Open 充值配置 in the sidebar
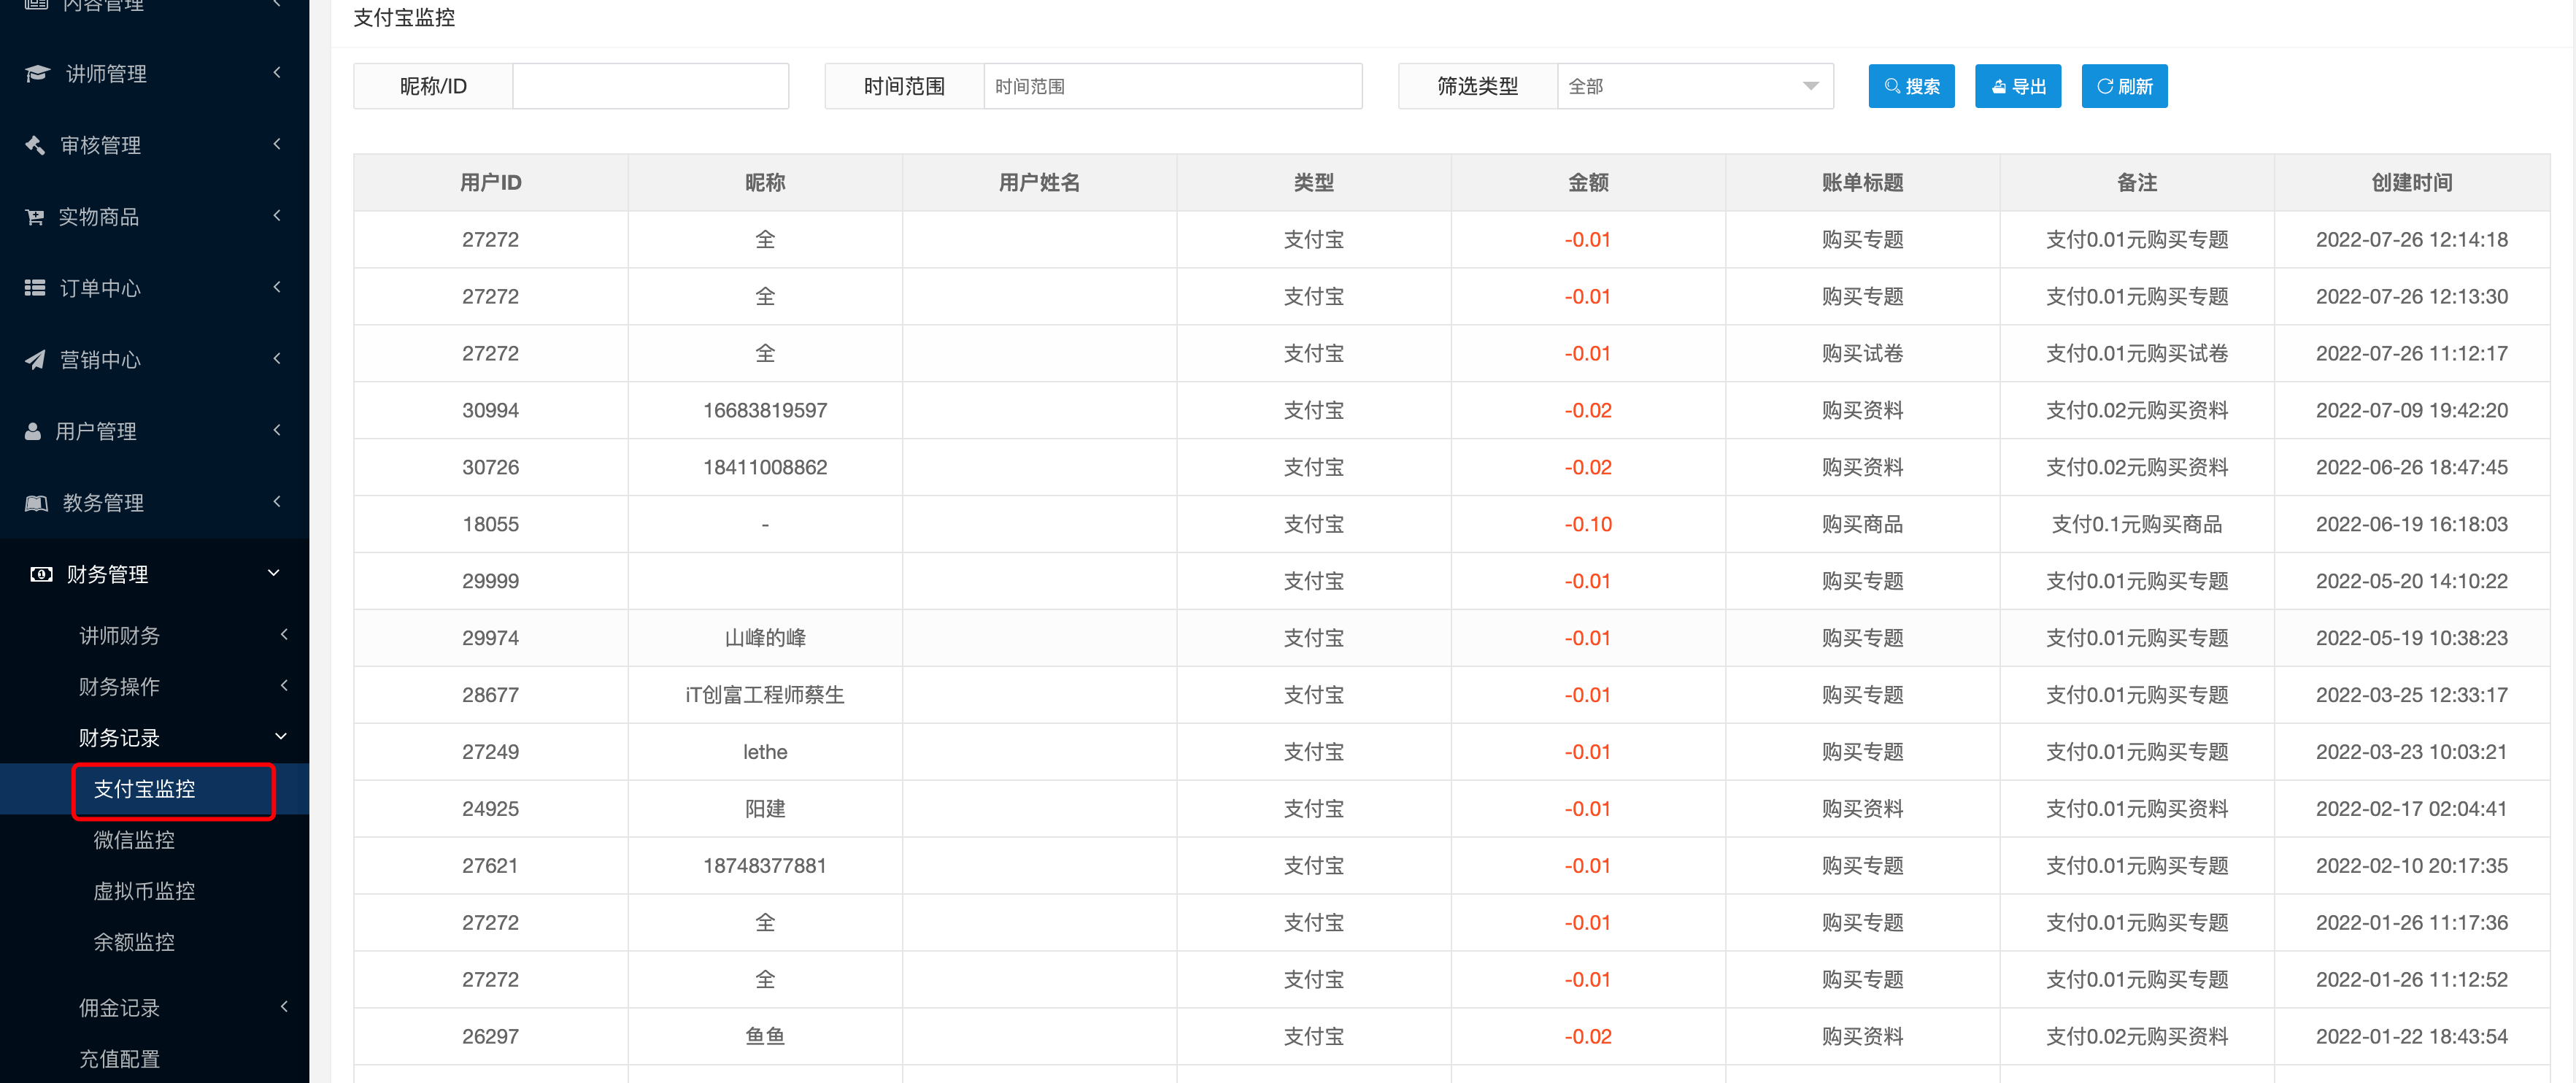 point(119,1059)
